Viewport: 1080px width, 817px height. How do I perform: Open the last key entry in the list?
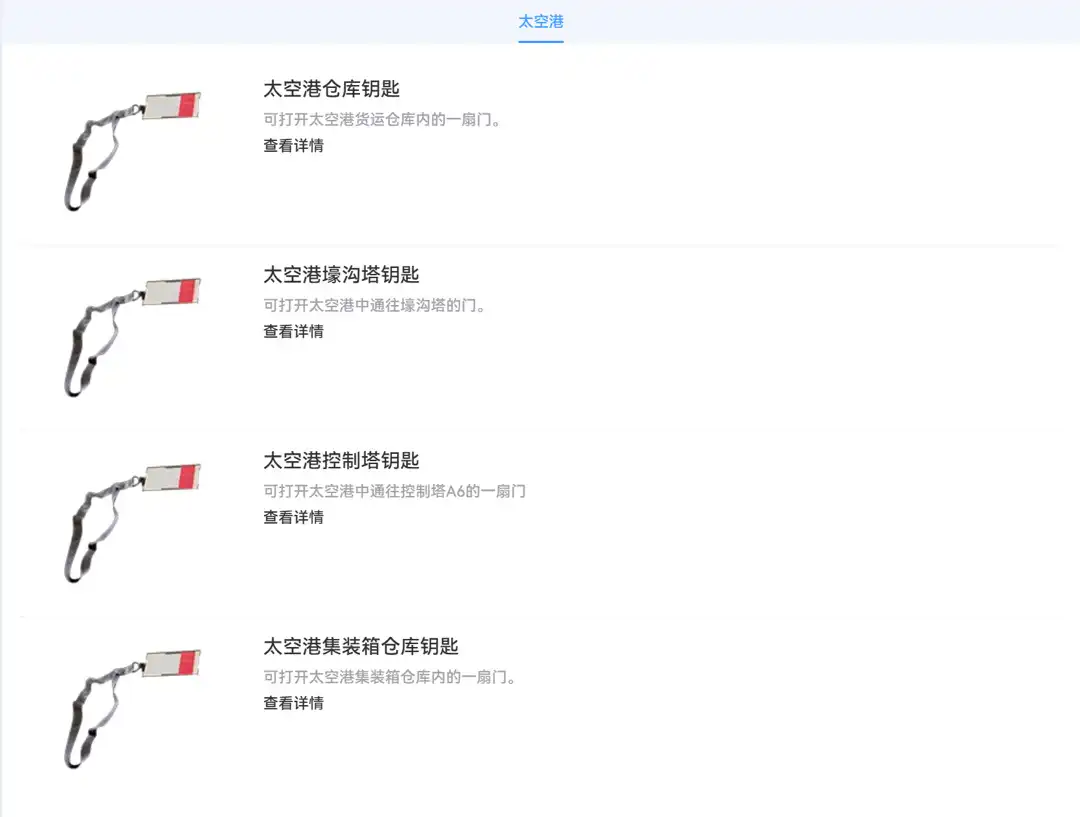293,703
